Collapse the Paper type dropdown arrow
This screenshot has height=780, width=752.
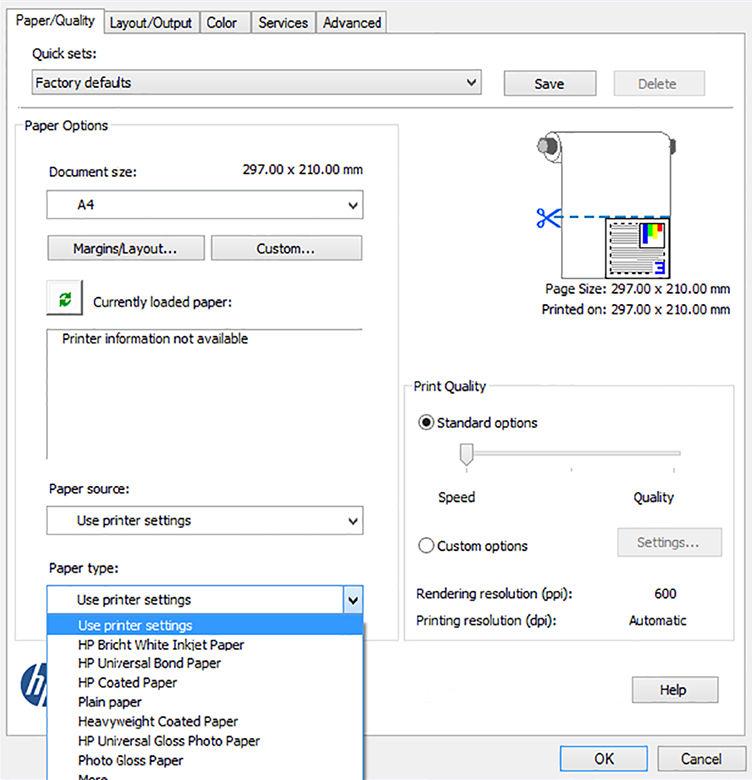click(353, 600)
